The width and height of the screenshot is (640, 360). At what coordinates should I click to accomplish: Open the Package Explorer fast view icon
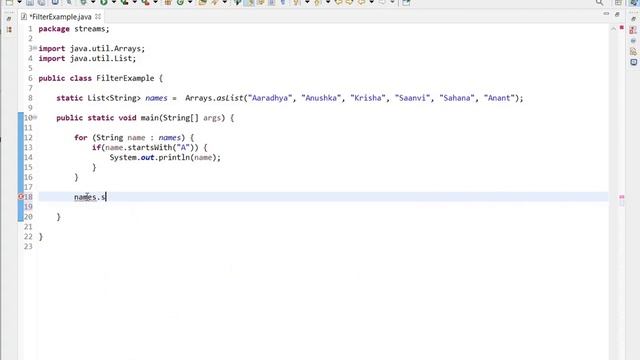pos(9,29)
